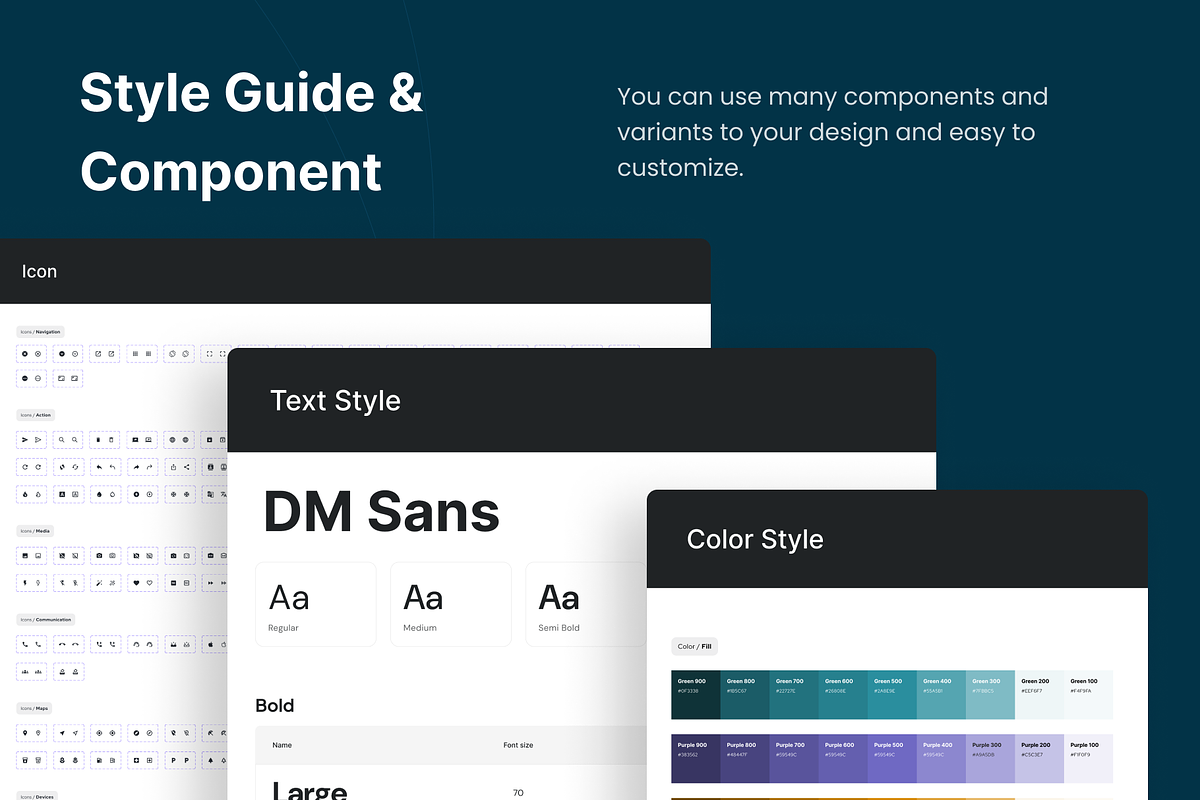1200x800 pixels.
Task: Choose the filled forward arrow icon
Action: tap(136, 467)
